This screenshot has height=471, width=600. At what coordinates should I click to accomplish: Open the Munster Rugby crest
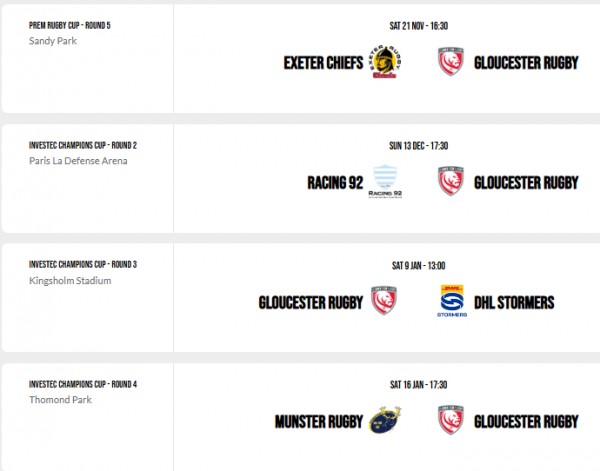(x=385, y=420)
